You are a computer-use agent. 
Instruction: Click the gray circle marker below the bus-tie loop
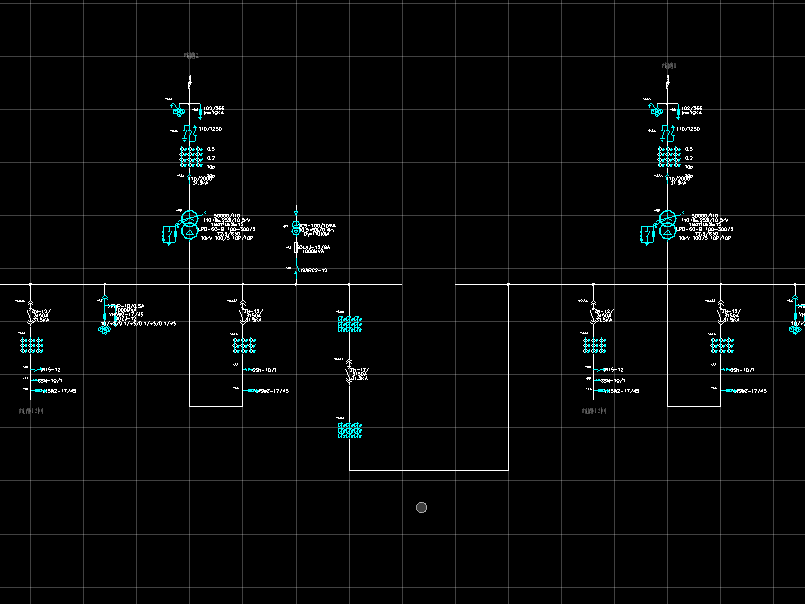(x=421, y=508)
